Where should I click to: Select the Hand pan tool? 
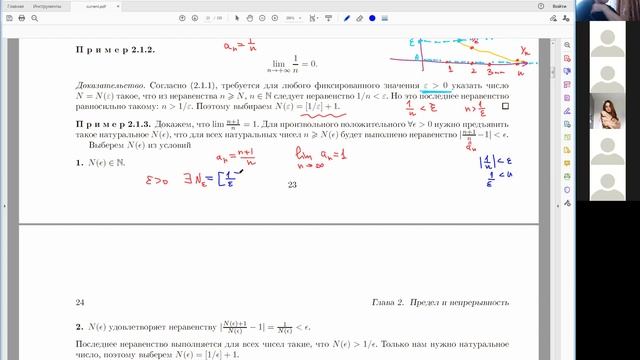250,18
